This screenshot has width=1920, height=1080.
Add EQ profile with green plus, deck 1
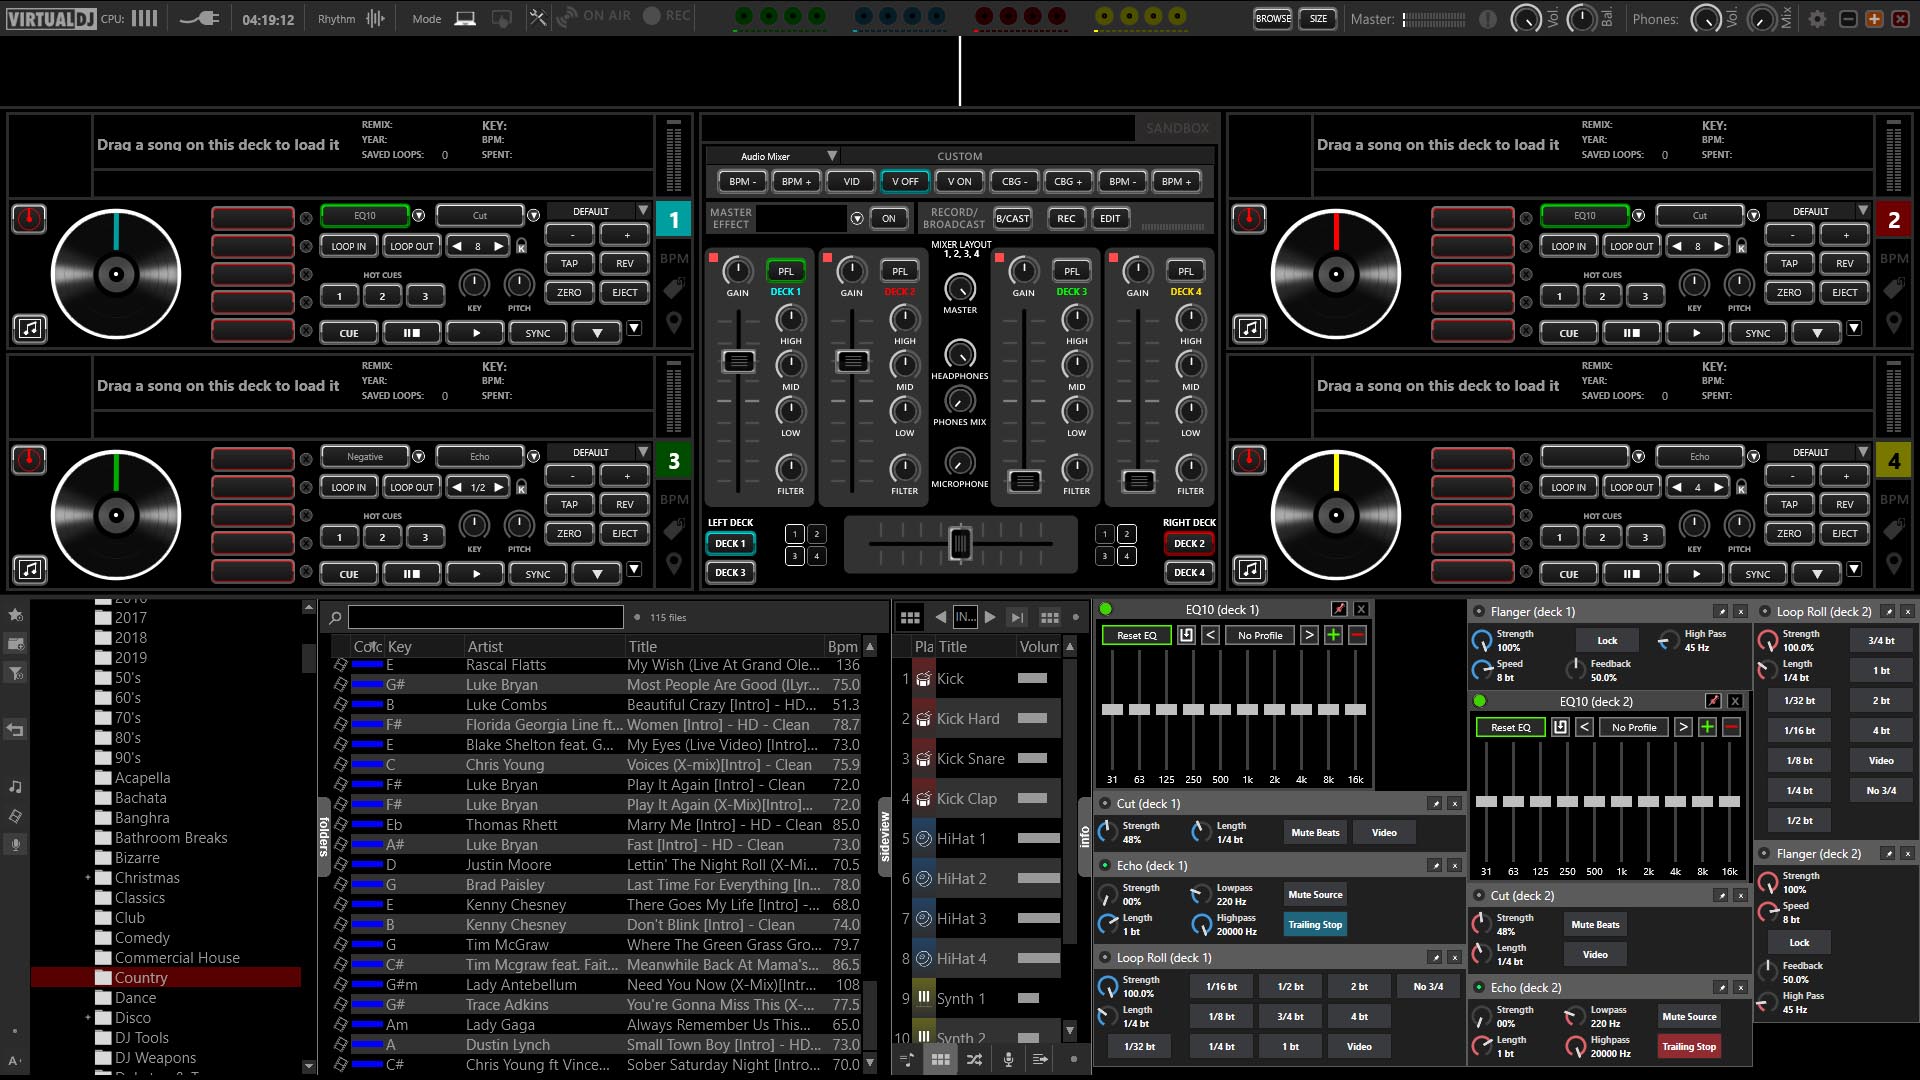(x=1333, y=635)
